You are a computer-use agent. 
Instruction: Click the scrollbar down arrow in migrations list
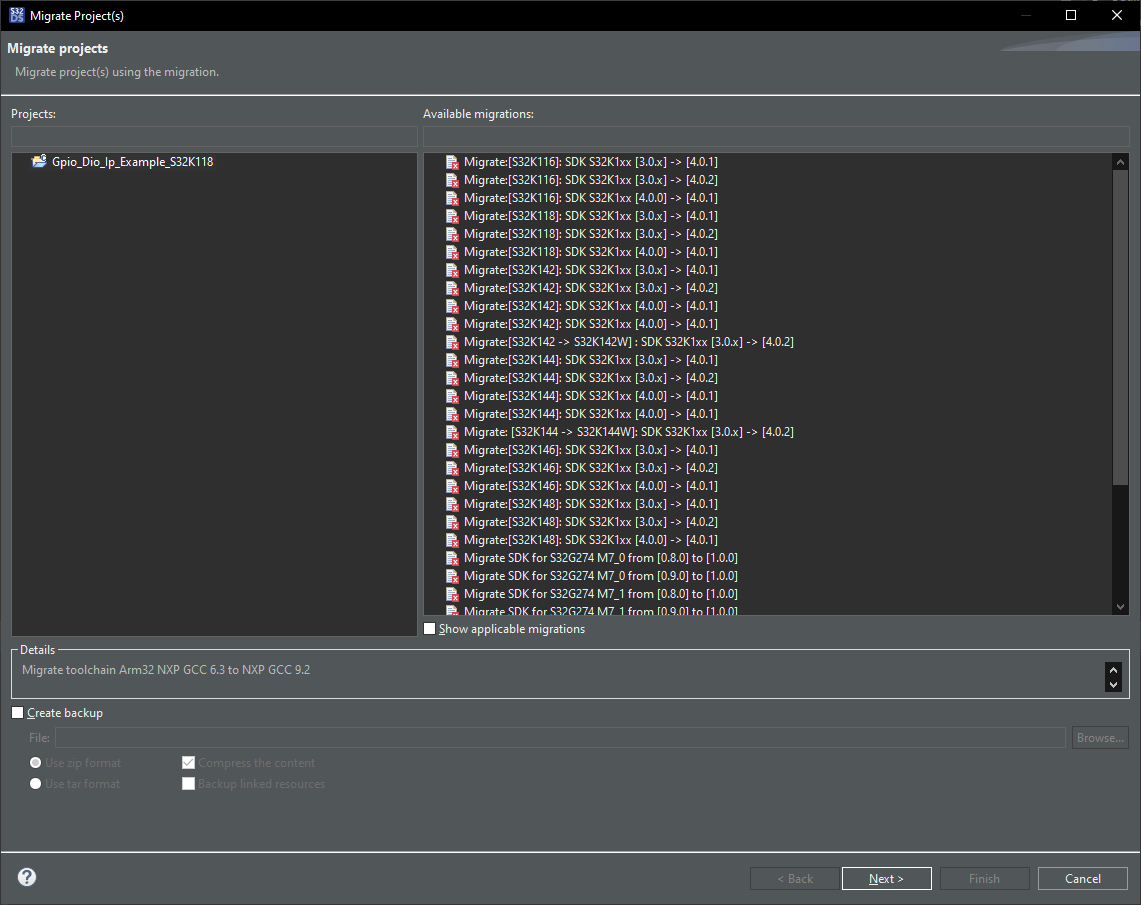point(1120,606)
